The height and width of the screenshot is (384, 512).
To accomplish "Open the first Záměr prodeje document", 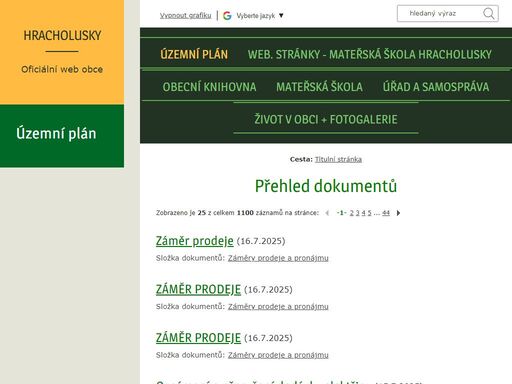I will coord(195,241).
